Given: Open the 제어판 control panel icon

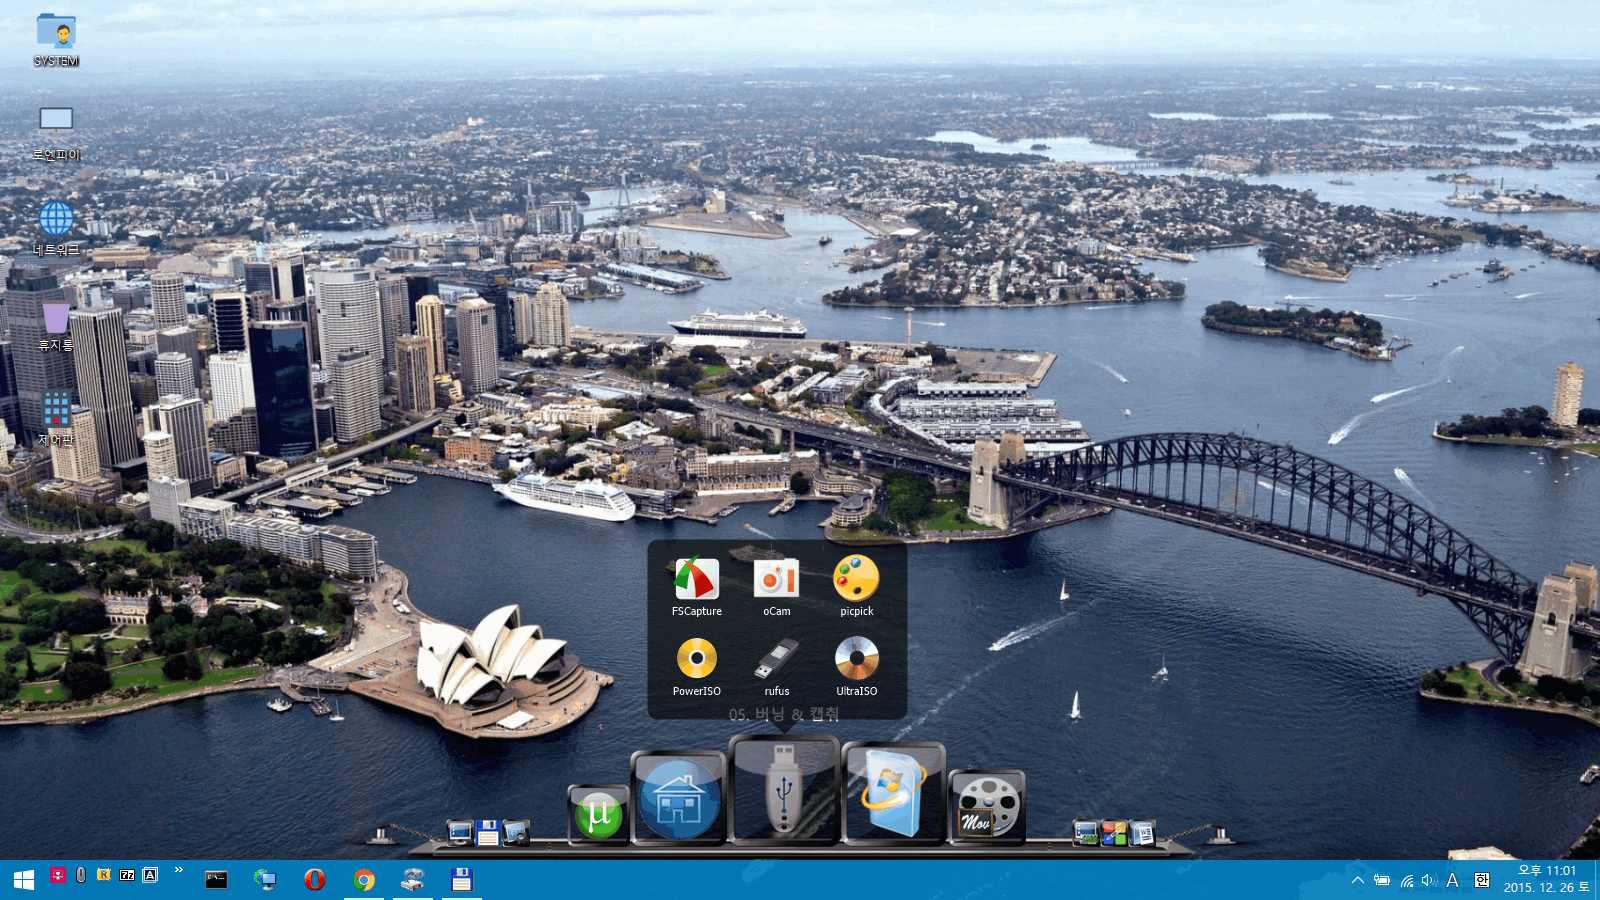Looking at the screenshot, I should (x=56, y=418).
